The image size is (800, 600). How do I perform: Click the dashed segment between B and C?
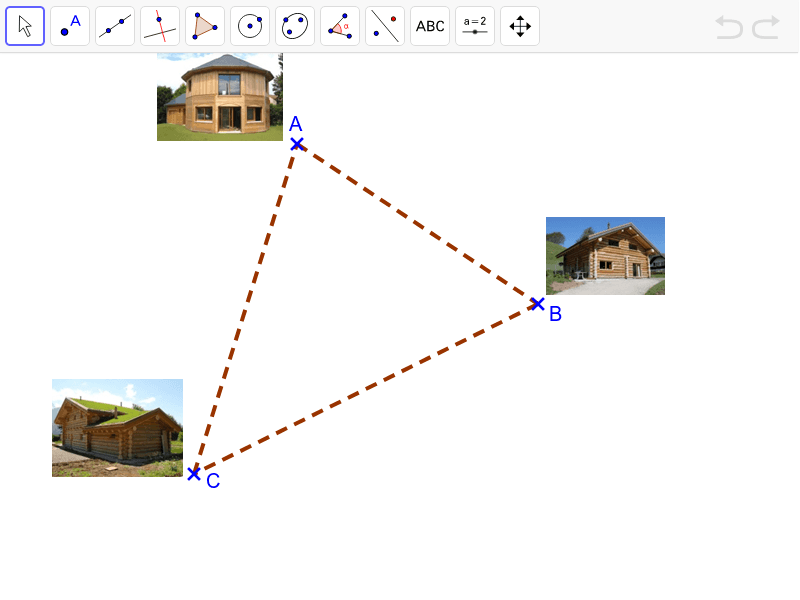[365, 388]
